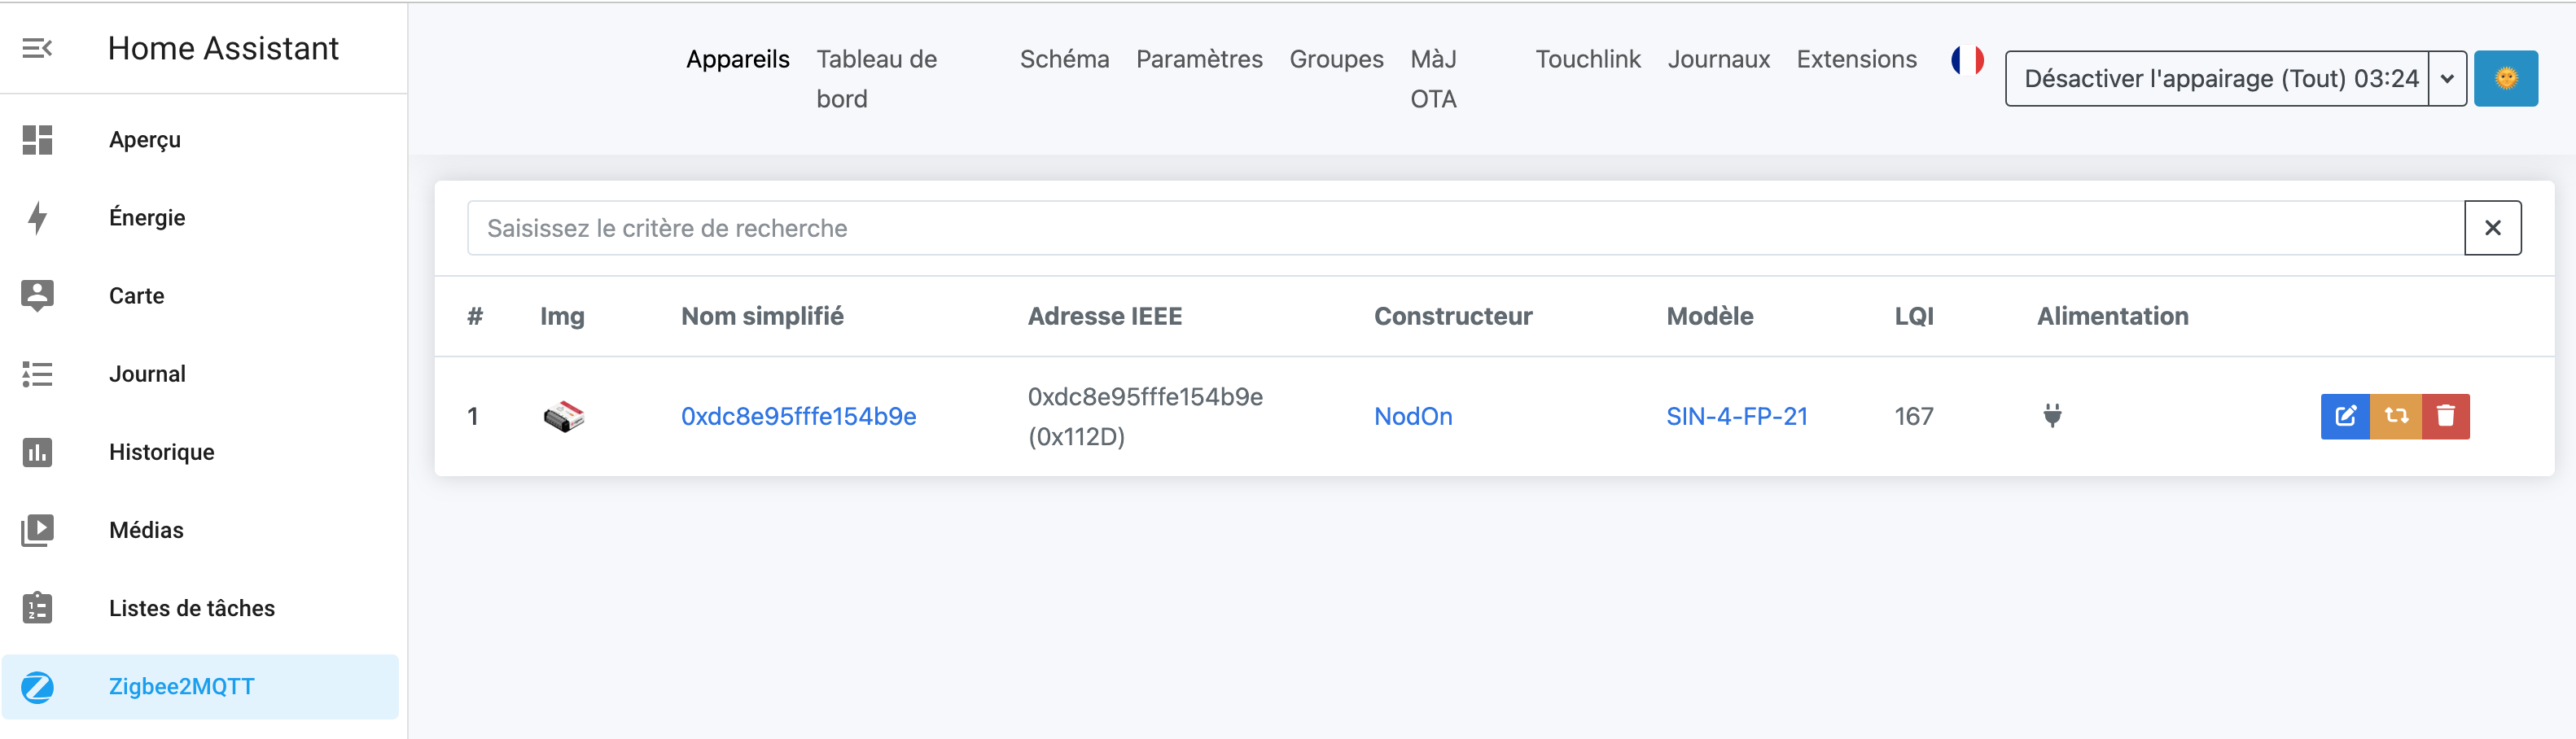The image size is (2576, 739).
Task: Open the Extensions tab
Action: click(x=1856, y=59)
